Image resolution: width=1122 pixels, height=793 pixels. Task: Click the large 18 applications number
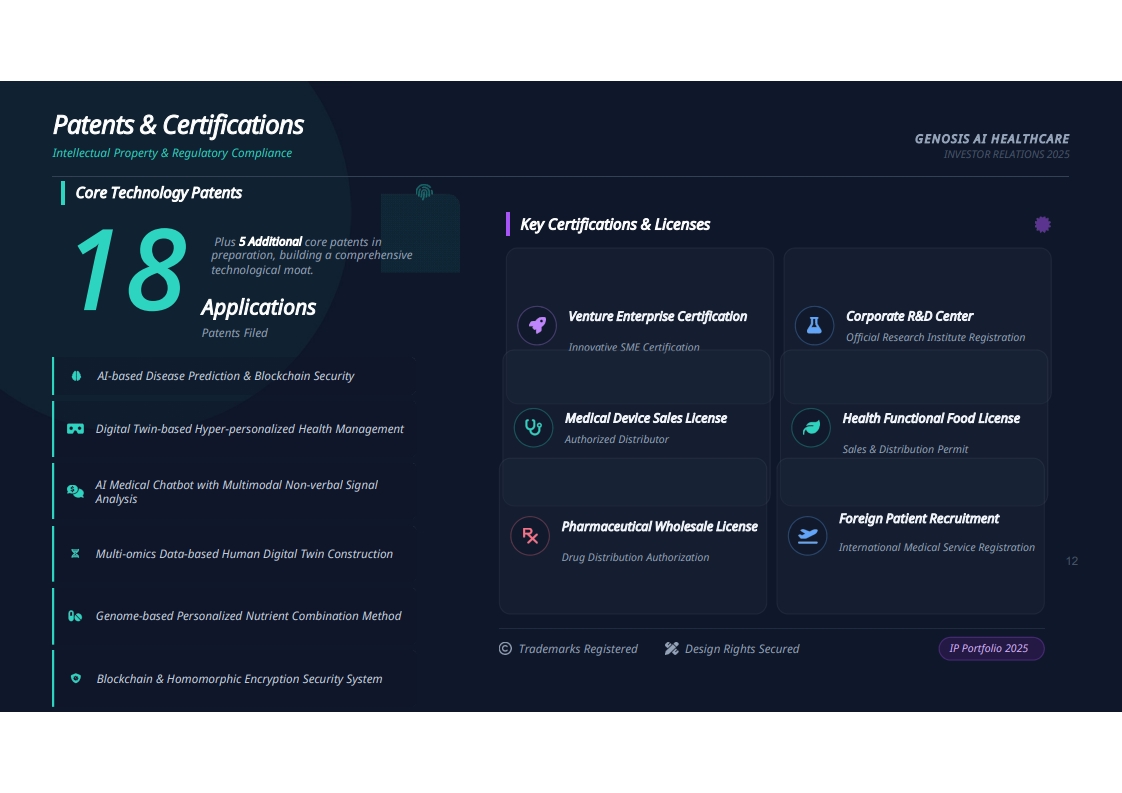coord(130,271)
